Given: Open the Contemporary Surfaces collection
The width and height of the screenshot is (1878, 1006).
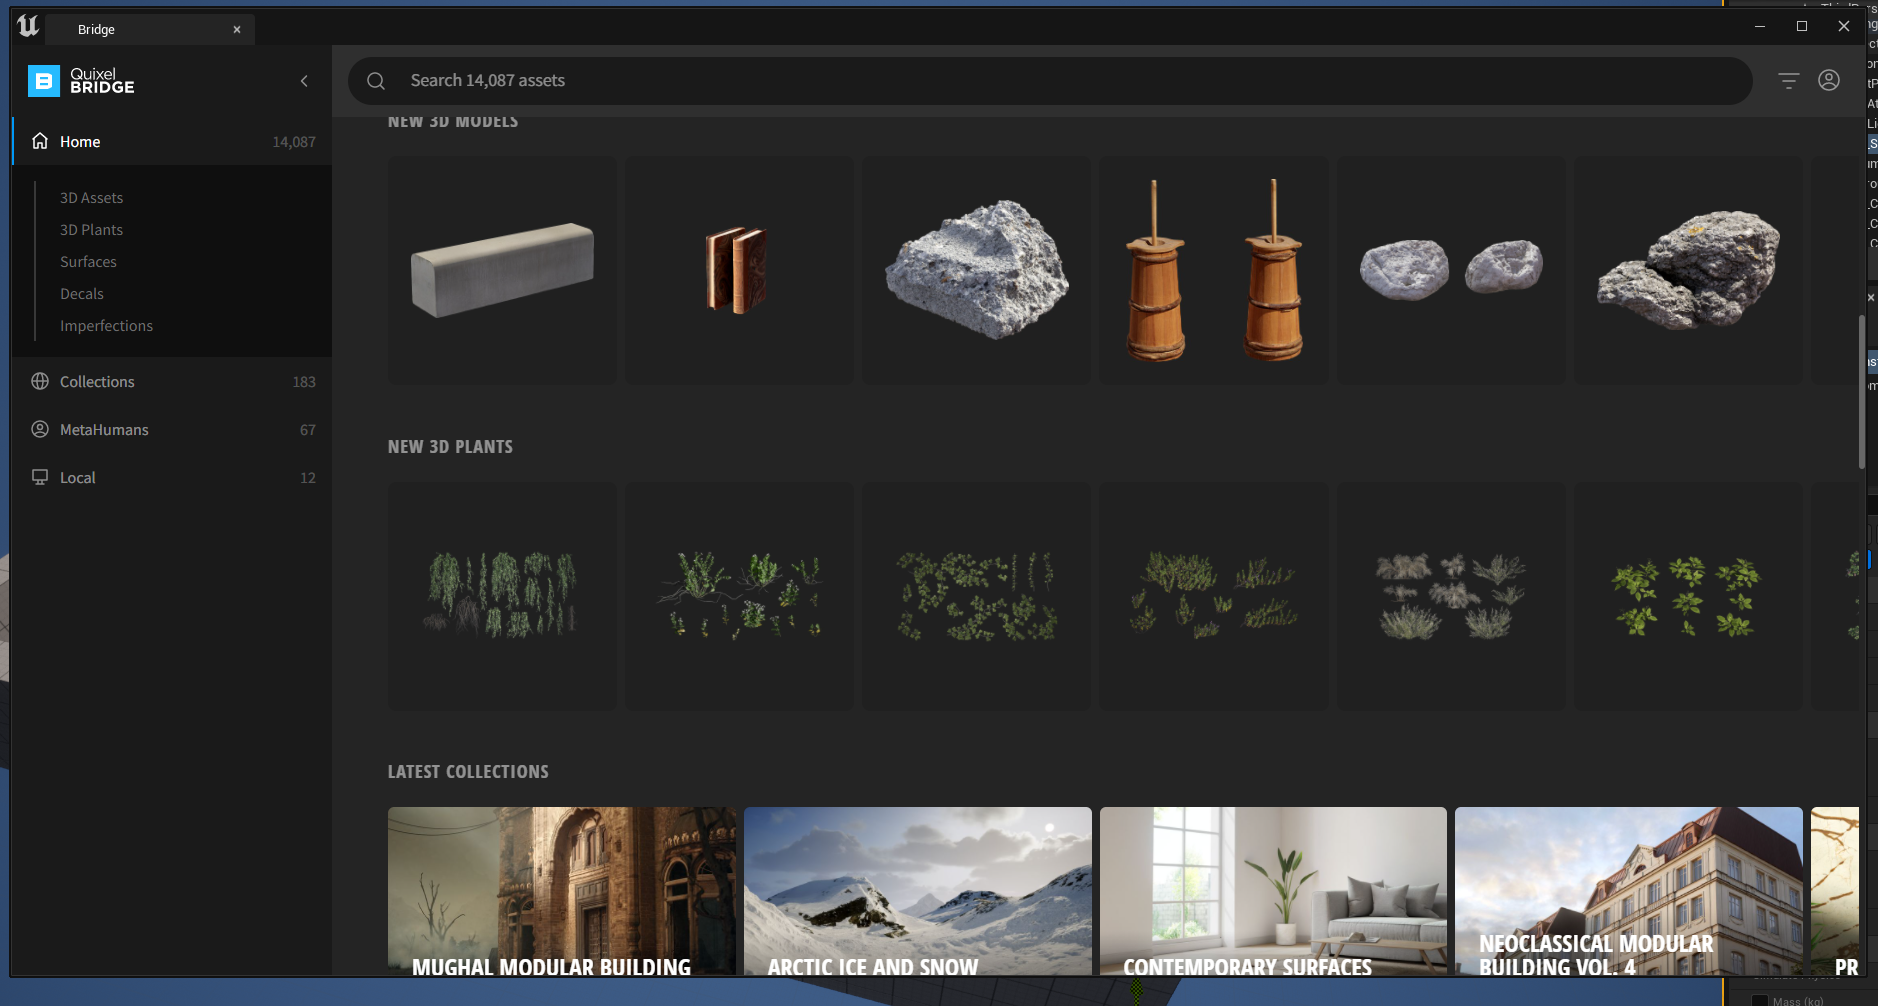Looking at the screenshot, I should 1273,891.
